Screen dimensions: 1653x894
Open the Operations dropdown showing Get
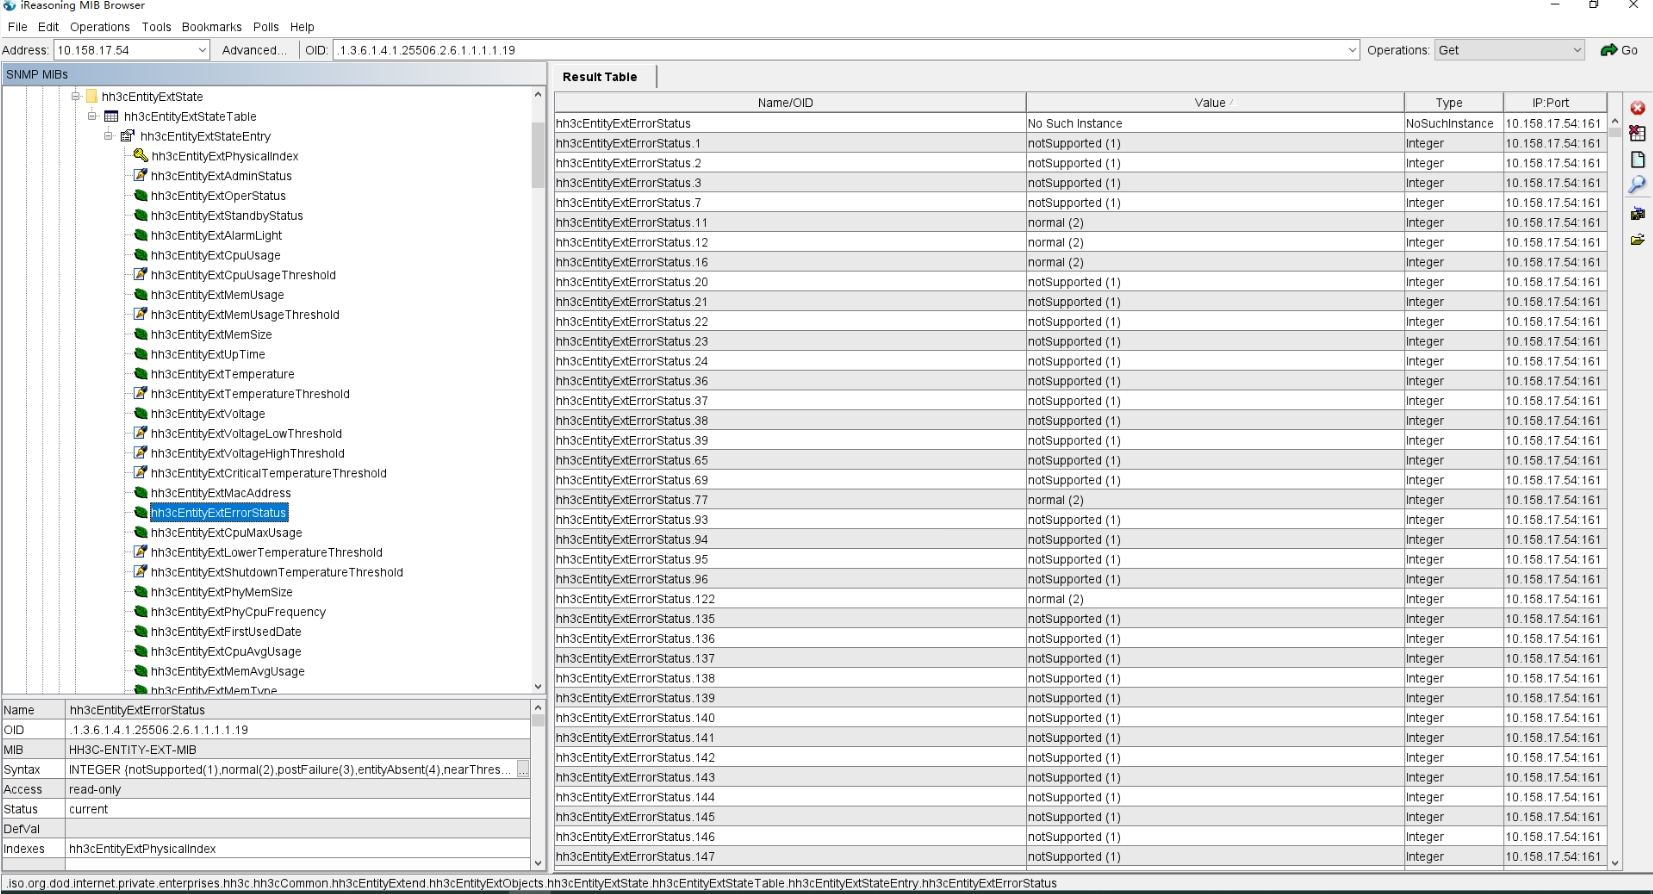[x=1510, y=50]
